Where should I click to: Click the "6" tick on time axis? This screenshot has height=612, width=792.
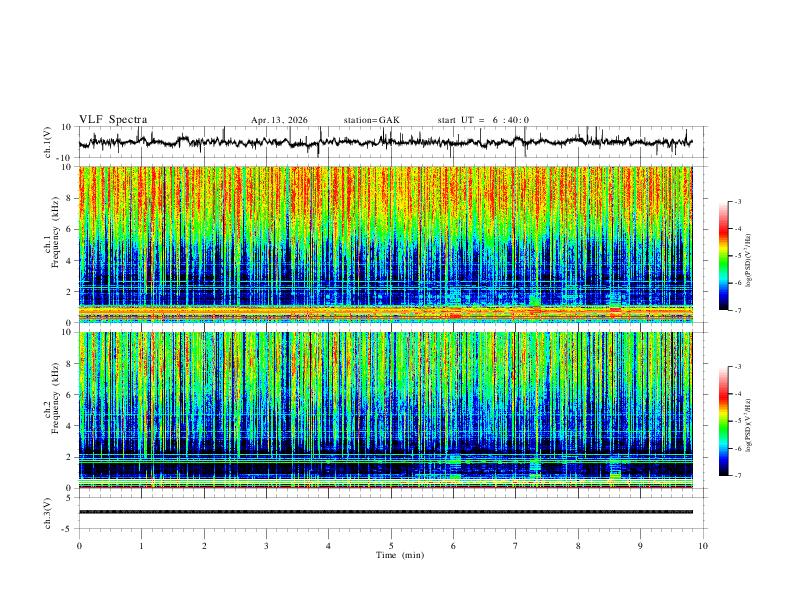(x=454, y=546)
